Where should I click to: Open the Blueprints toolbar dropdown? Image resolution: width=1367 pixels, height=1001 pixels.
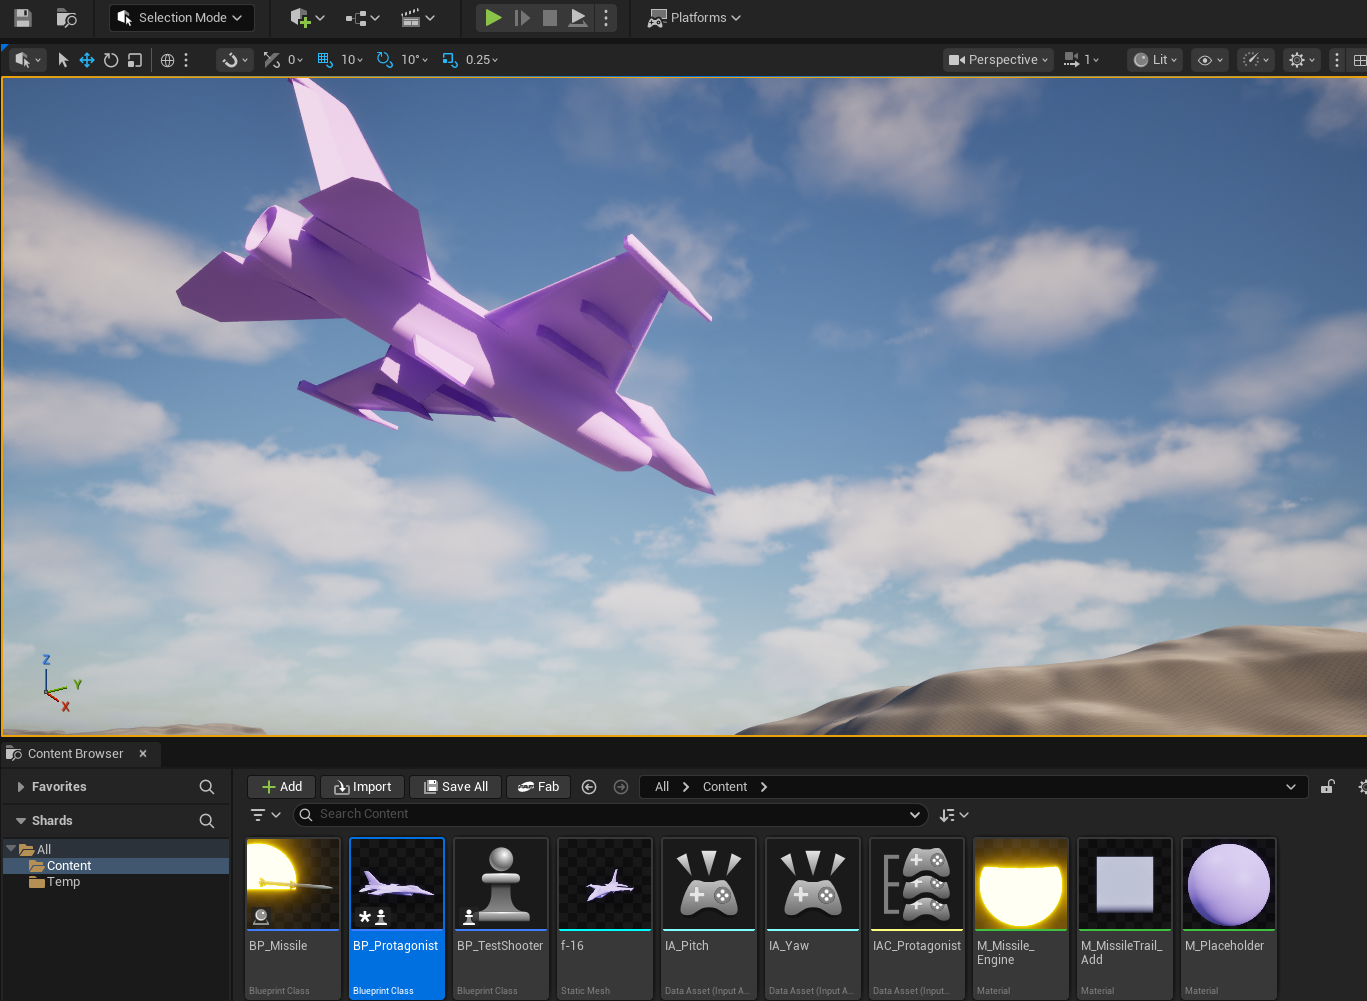click(x=362, y=18)
